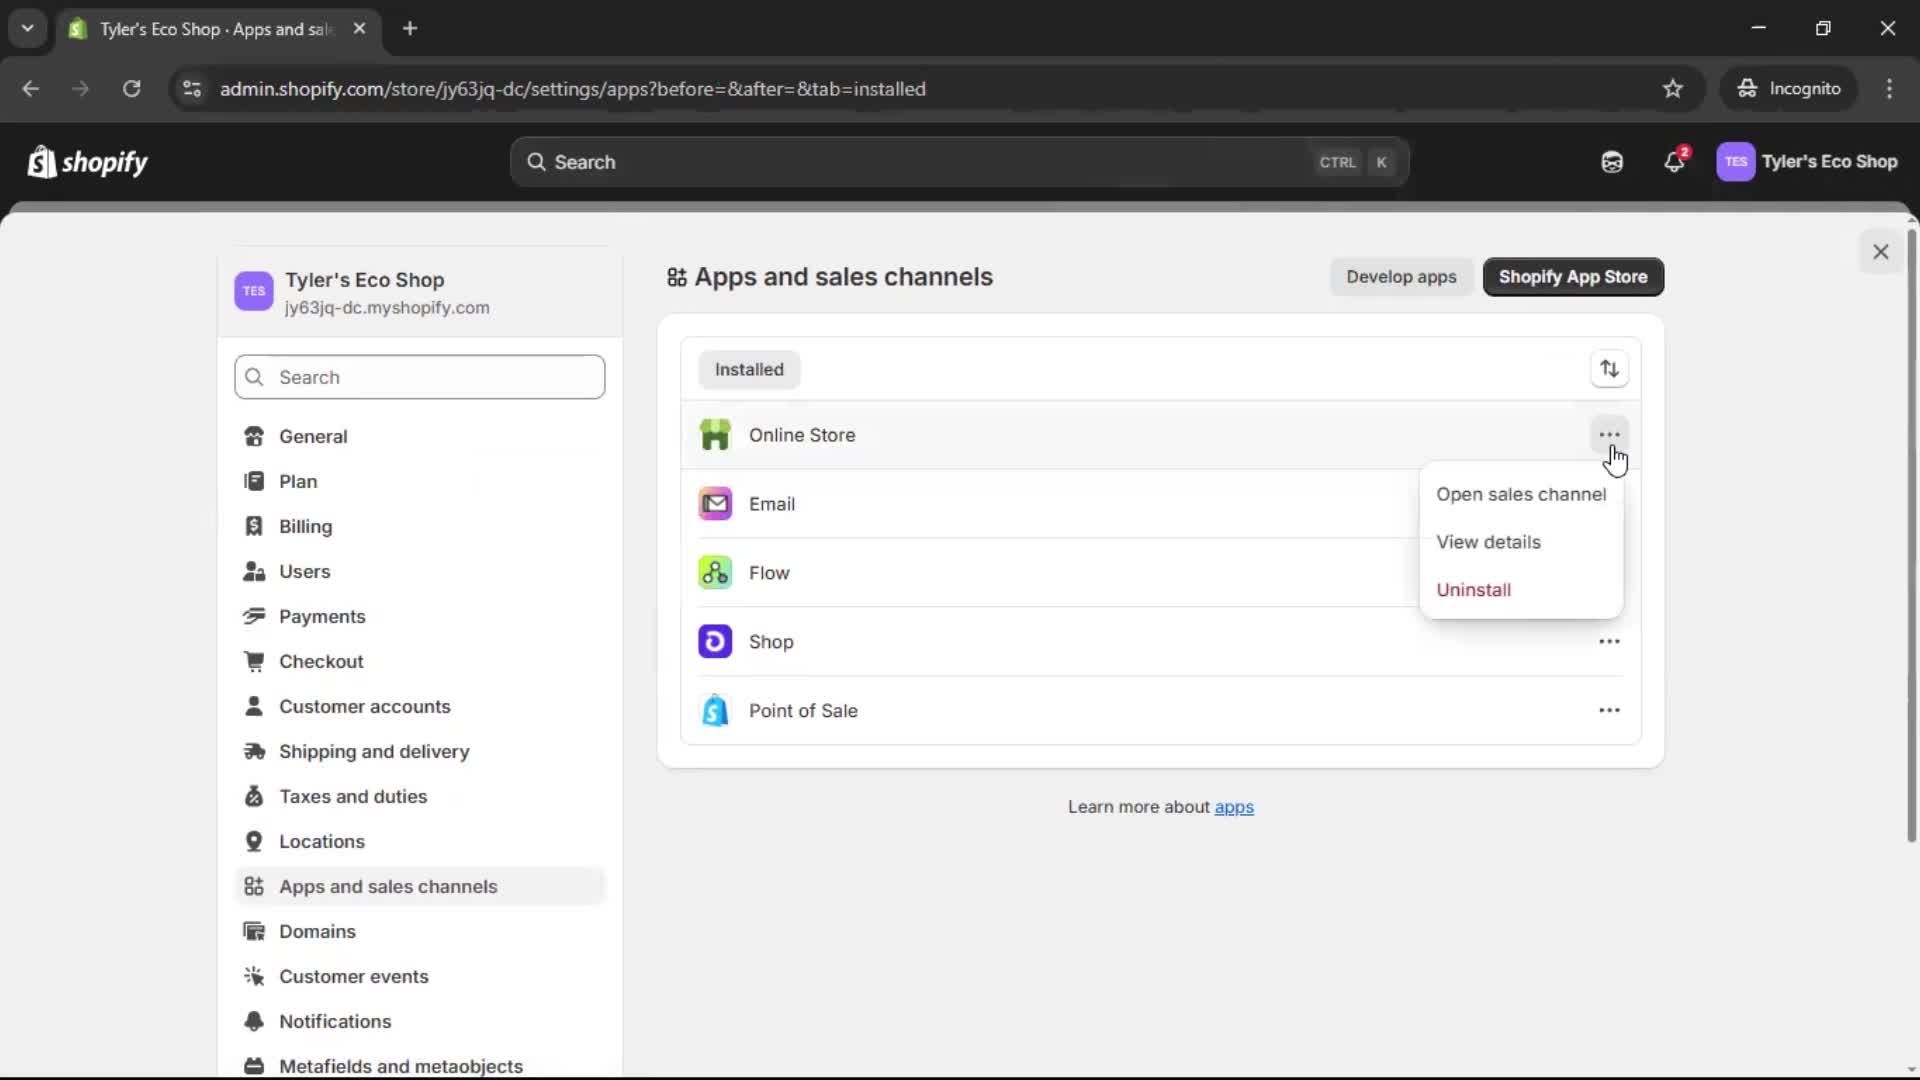
Task: Open the Chrome three-dot menu
Action: (x=1890, y=88)
